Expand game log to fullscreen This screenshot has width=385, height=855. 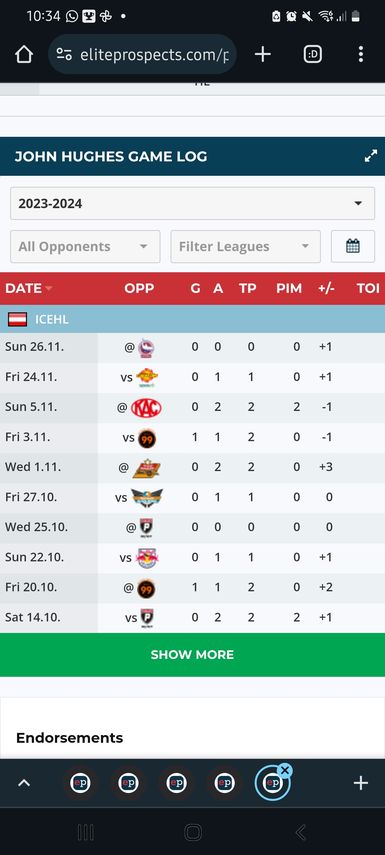coord(371,156)
